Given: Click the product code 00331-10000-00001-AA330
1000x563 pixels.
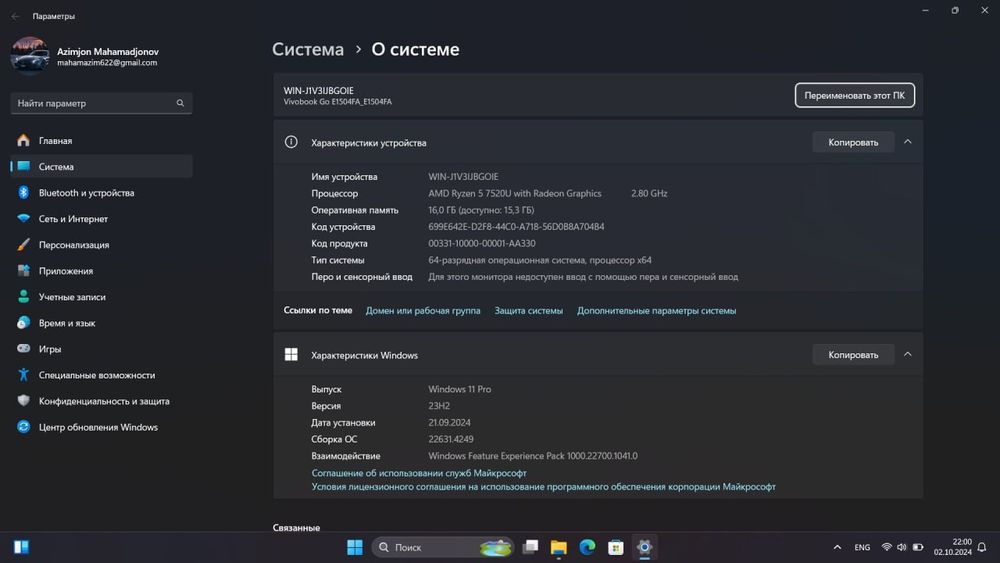Looking at the screenshot, I should point(482,243).
